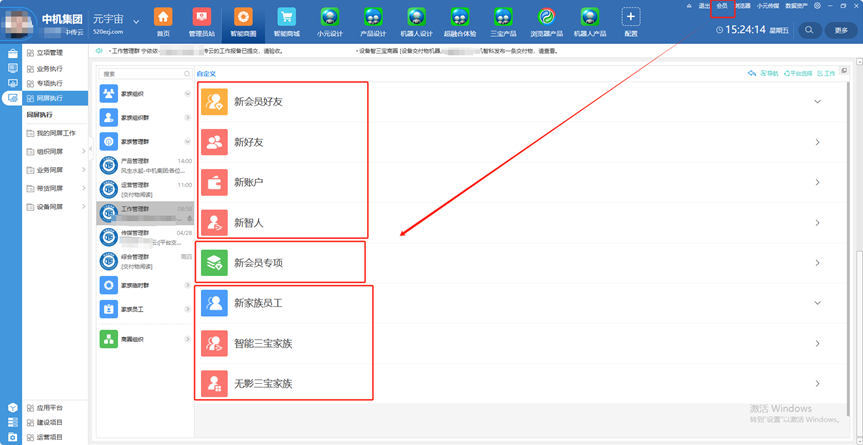Open the 新好友 icon

(214, 142)
